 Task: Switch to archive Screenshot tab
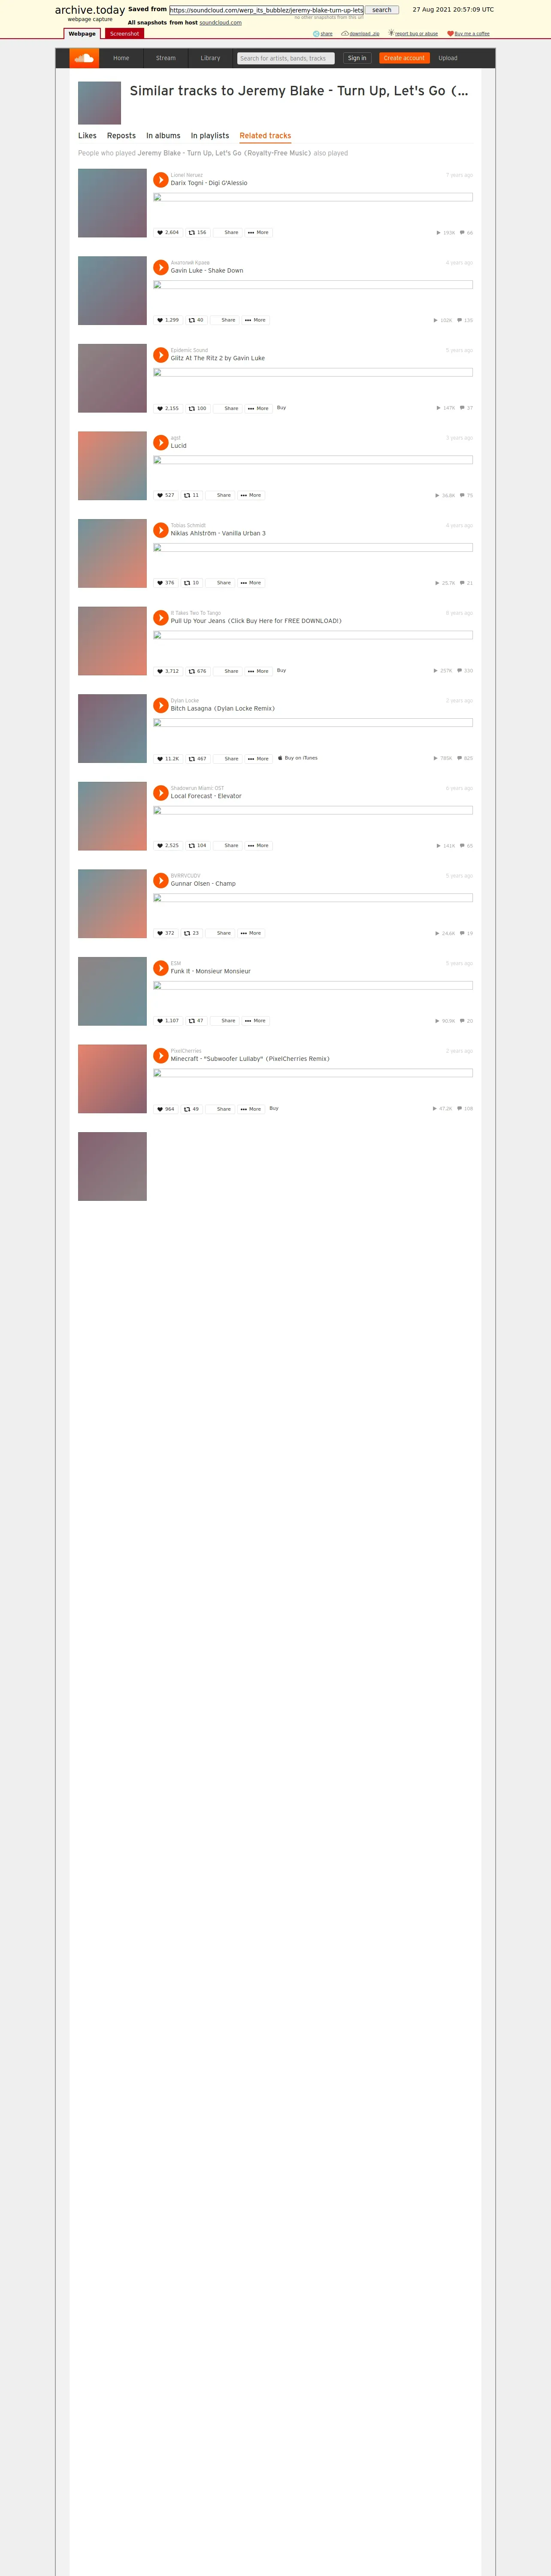coord(124,33)
